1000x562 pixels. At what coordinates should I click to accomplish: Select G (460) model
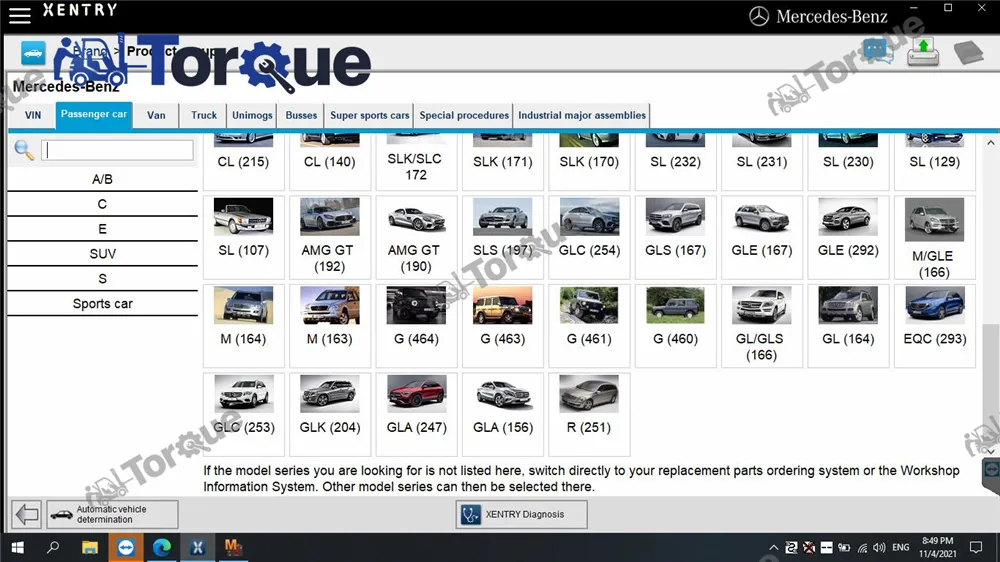click(675, 326)
